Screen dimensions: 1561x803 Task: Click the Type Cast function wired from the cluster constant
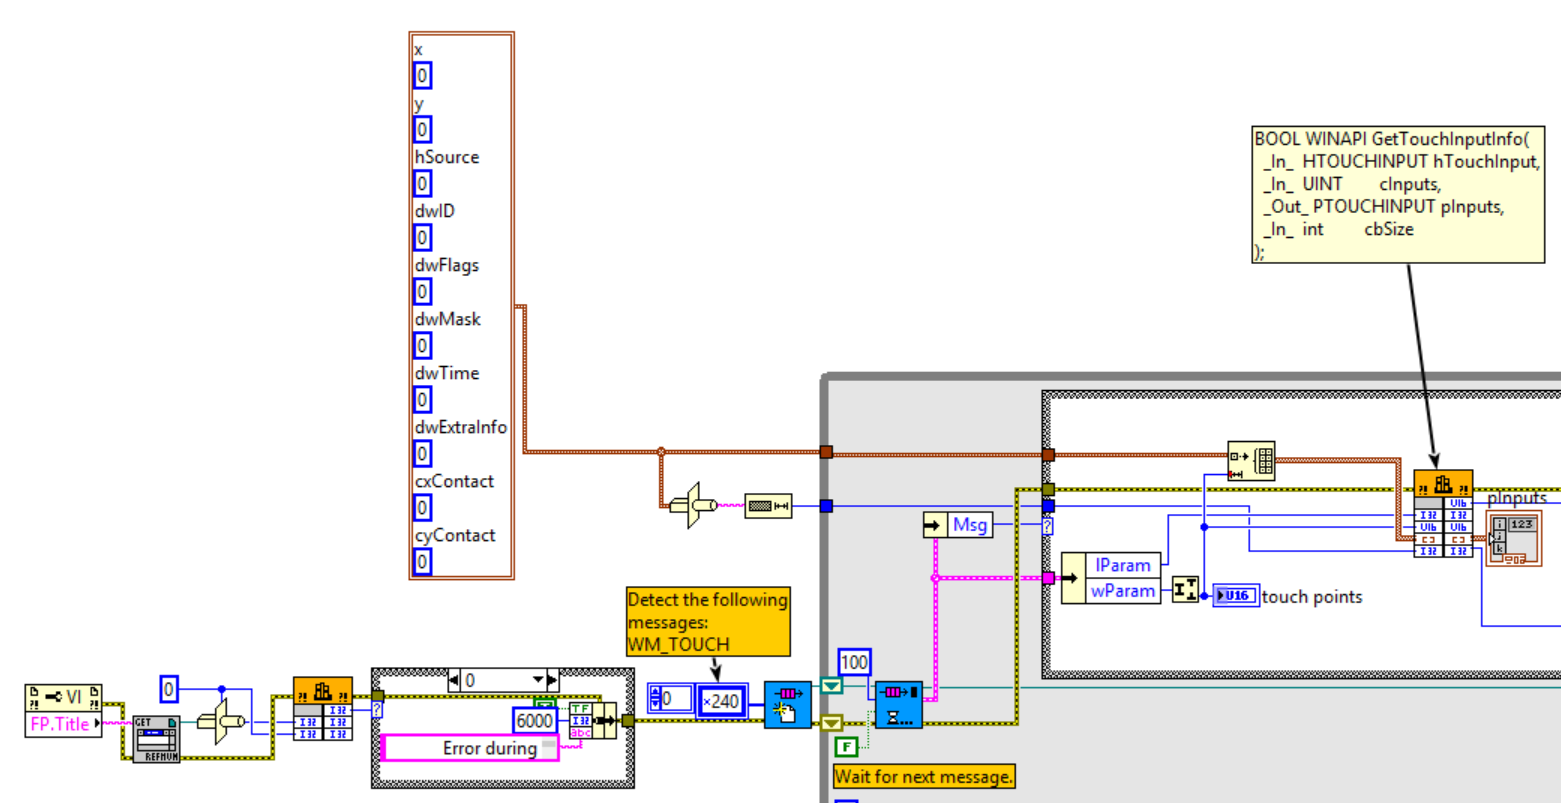[694, 506]
